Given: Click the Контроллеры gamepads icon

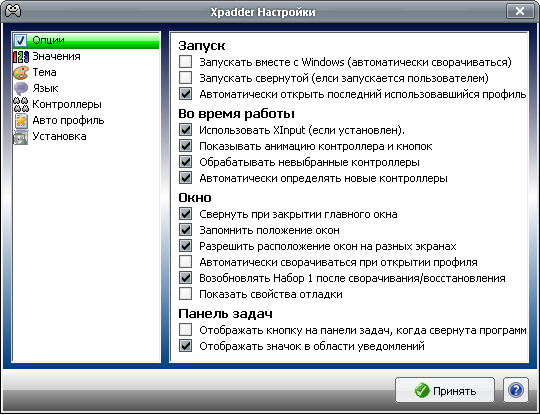Looking at the screenshot, I should point(21,104).
